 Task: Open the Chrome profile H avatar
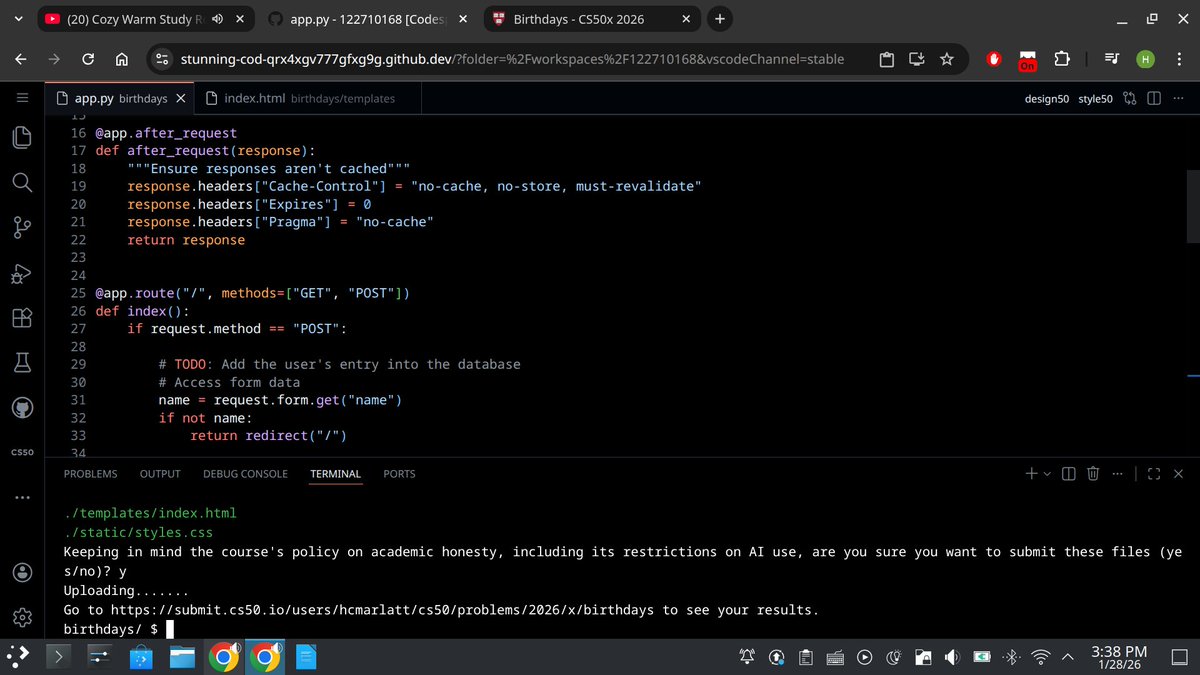click(1145, 60)
